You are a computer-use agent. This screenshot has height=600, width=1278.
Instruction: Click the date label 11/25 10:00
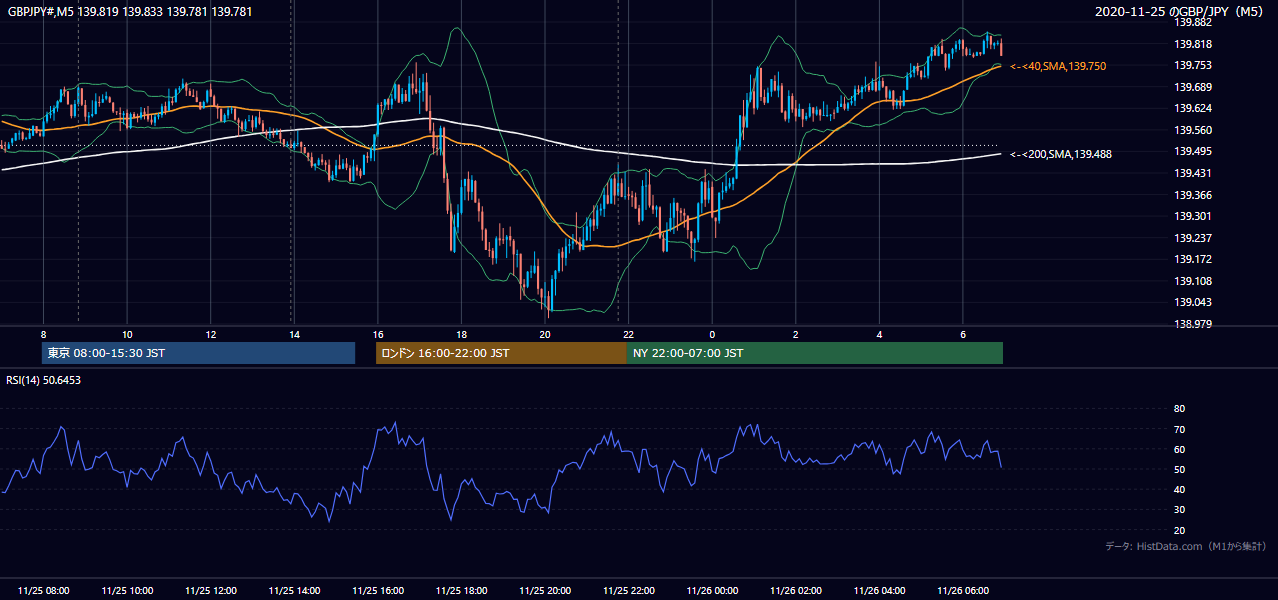(127, 591)
